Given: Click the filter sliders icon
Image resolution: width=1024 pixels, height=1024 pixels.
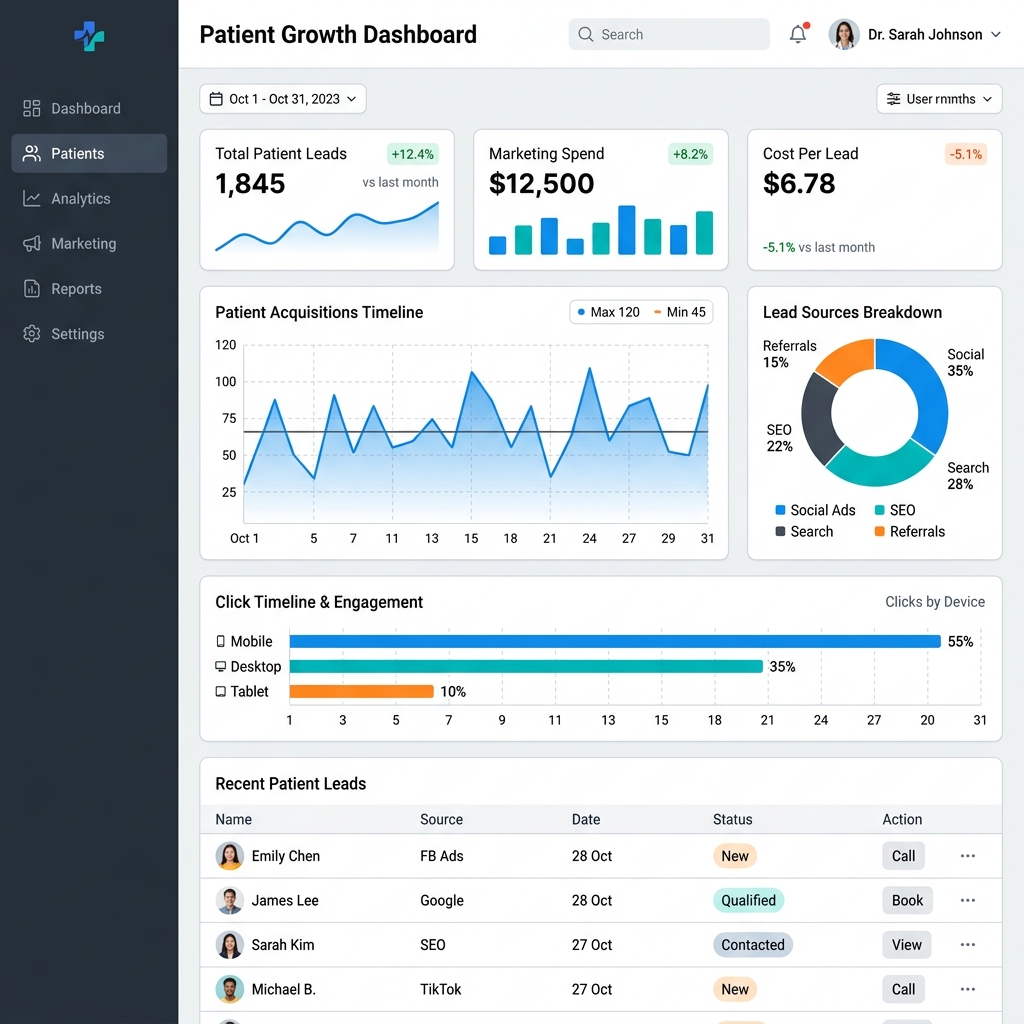Looking at the screenshot, I should (x=893, y=99).
